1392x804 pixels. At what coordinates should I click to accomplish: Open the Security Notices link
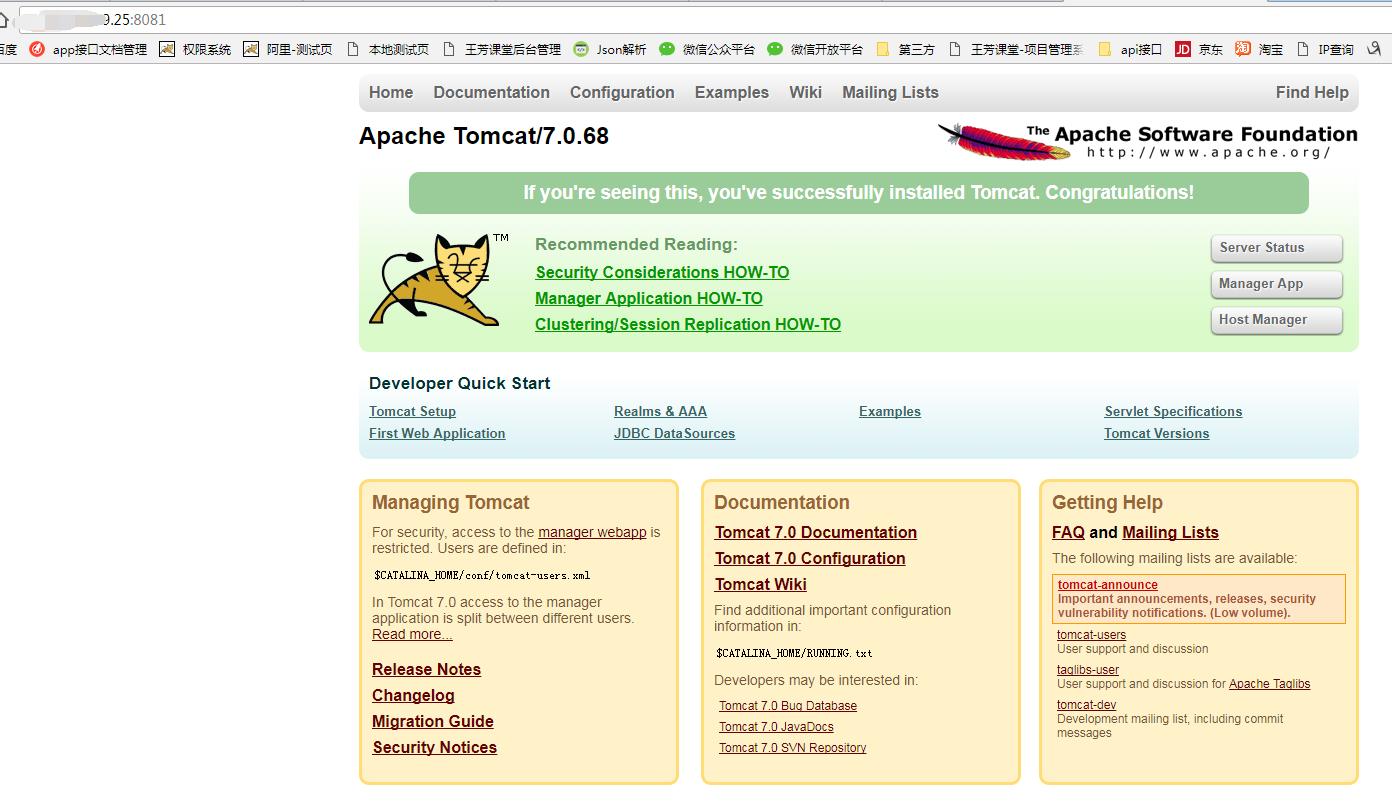[435, 747]
